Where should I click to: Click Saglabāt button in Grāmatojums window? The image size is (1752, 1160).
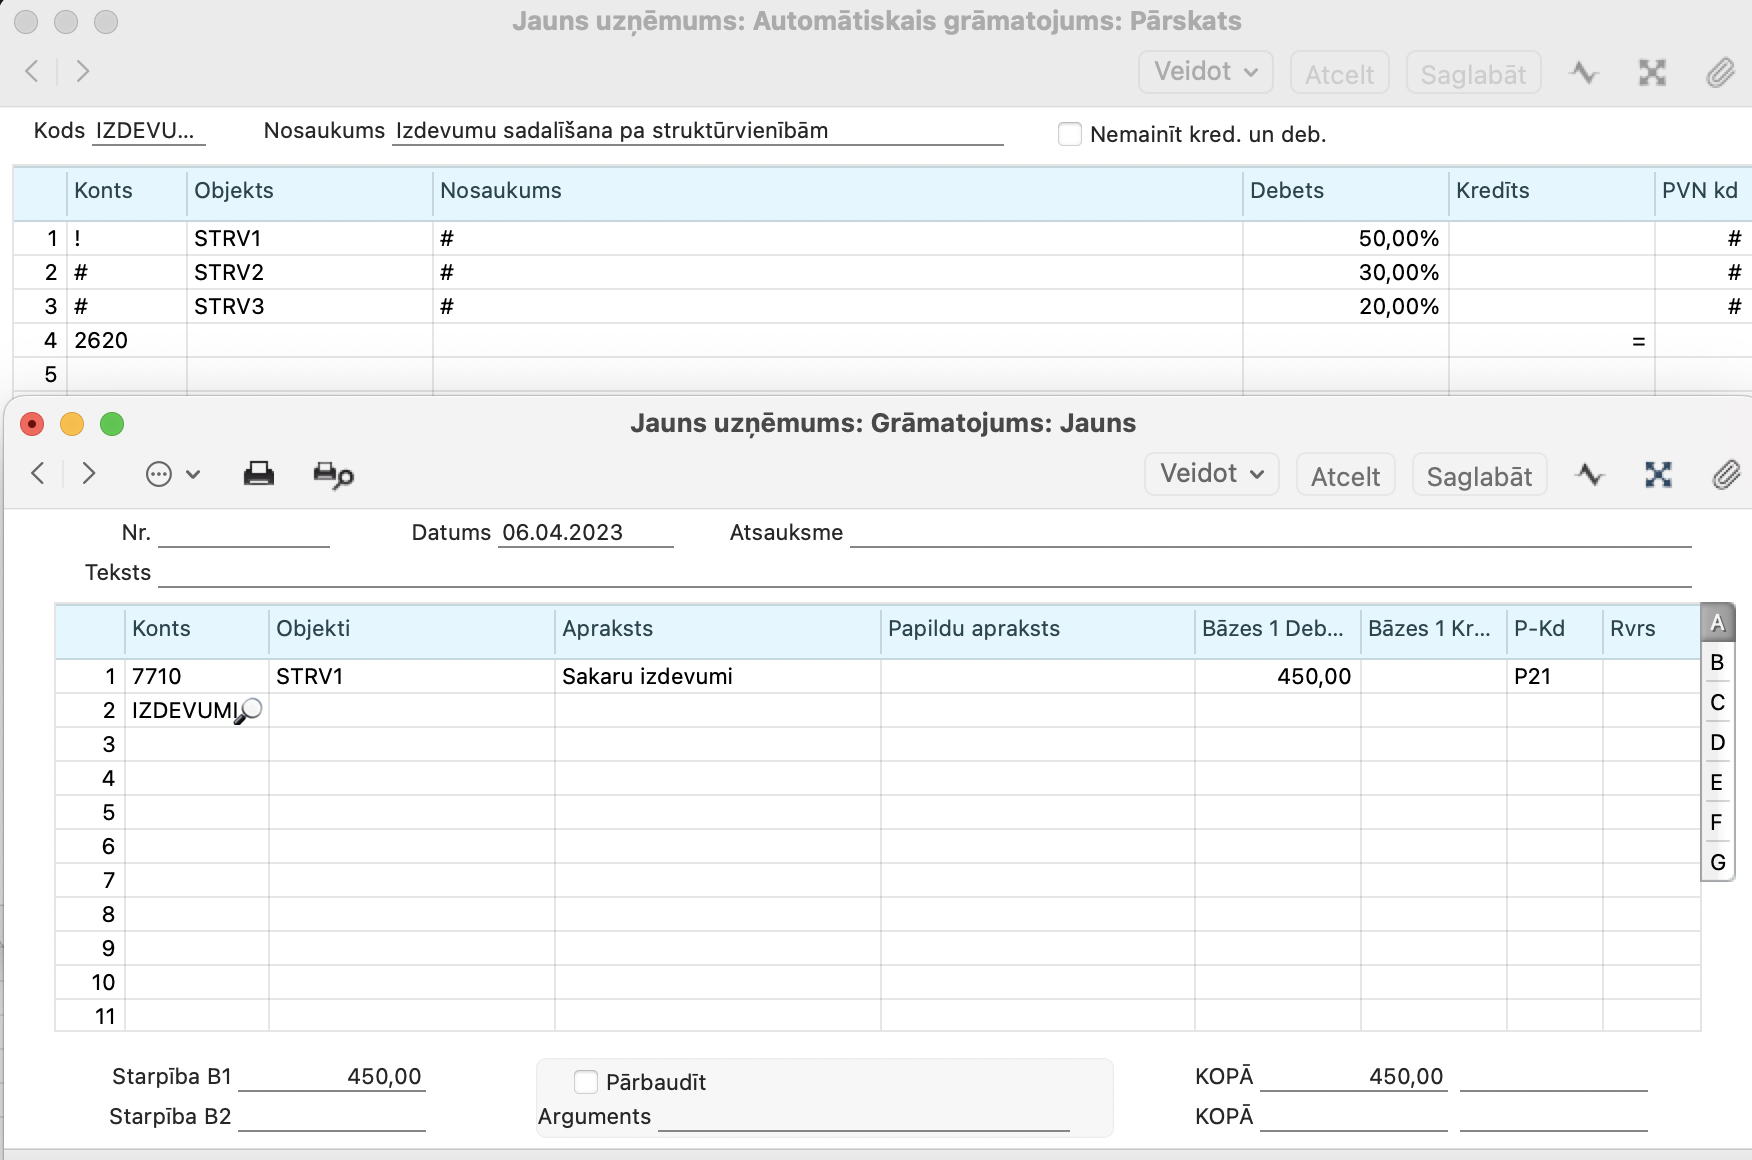pos(1479,476)
